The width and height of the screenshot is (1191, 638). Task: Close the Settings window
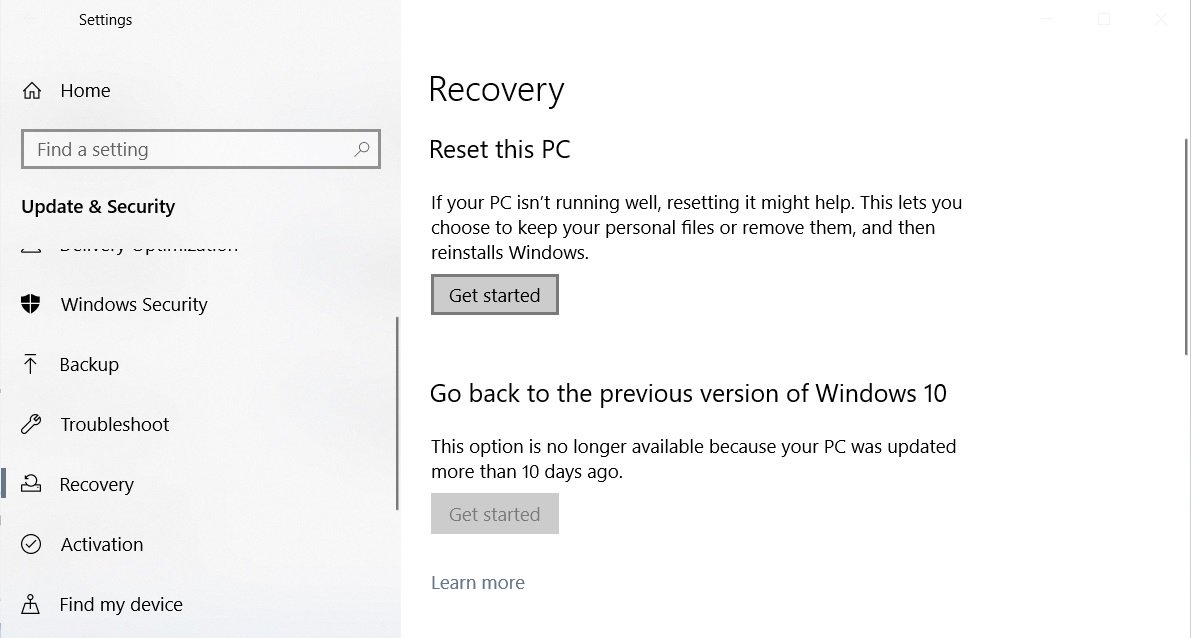[x=1160, y=20]
